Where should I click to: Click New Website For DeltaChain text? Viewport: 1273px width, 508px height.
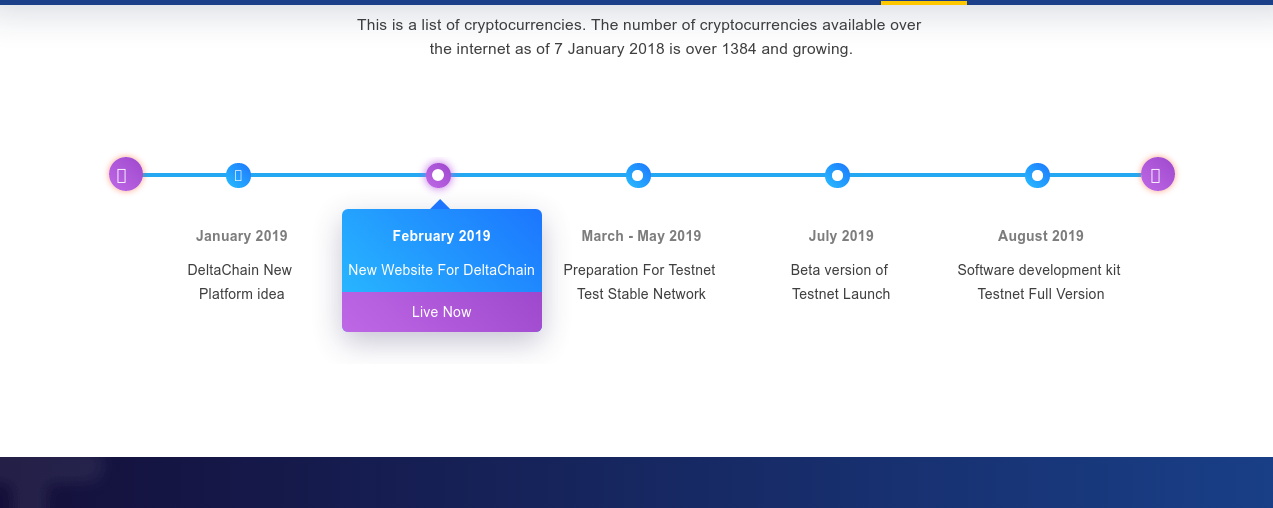[442, 270]
